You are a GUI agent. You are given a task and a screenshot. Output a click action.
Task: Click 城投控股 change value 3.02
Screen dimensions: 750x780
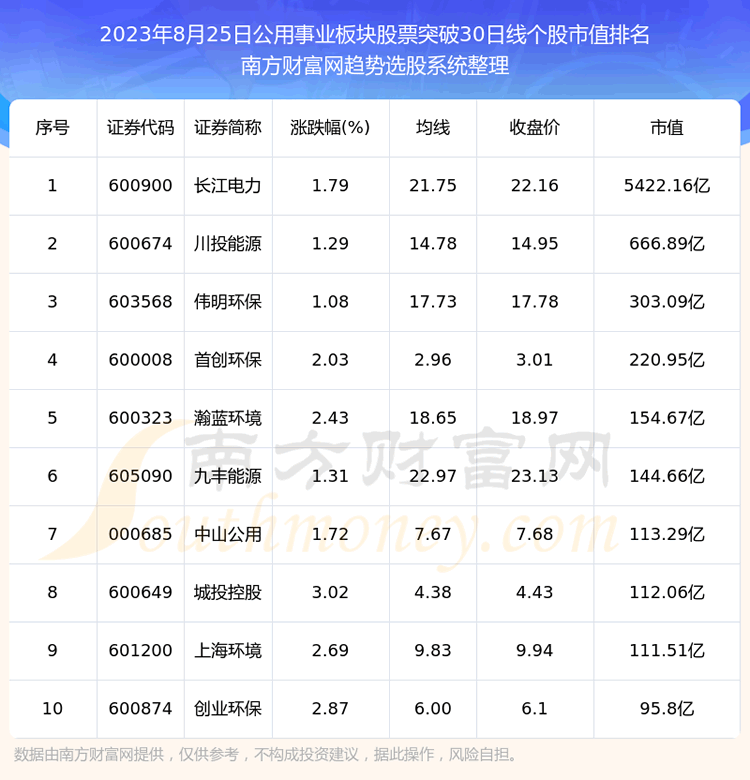tap(330, 592)
